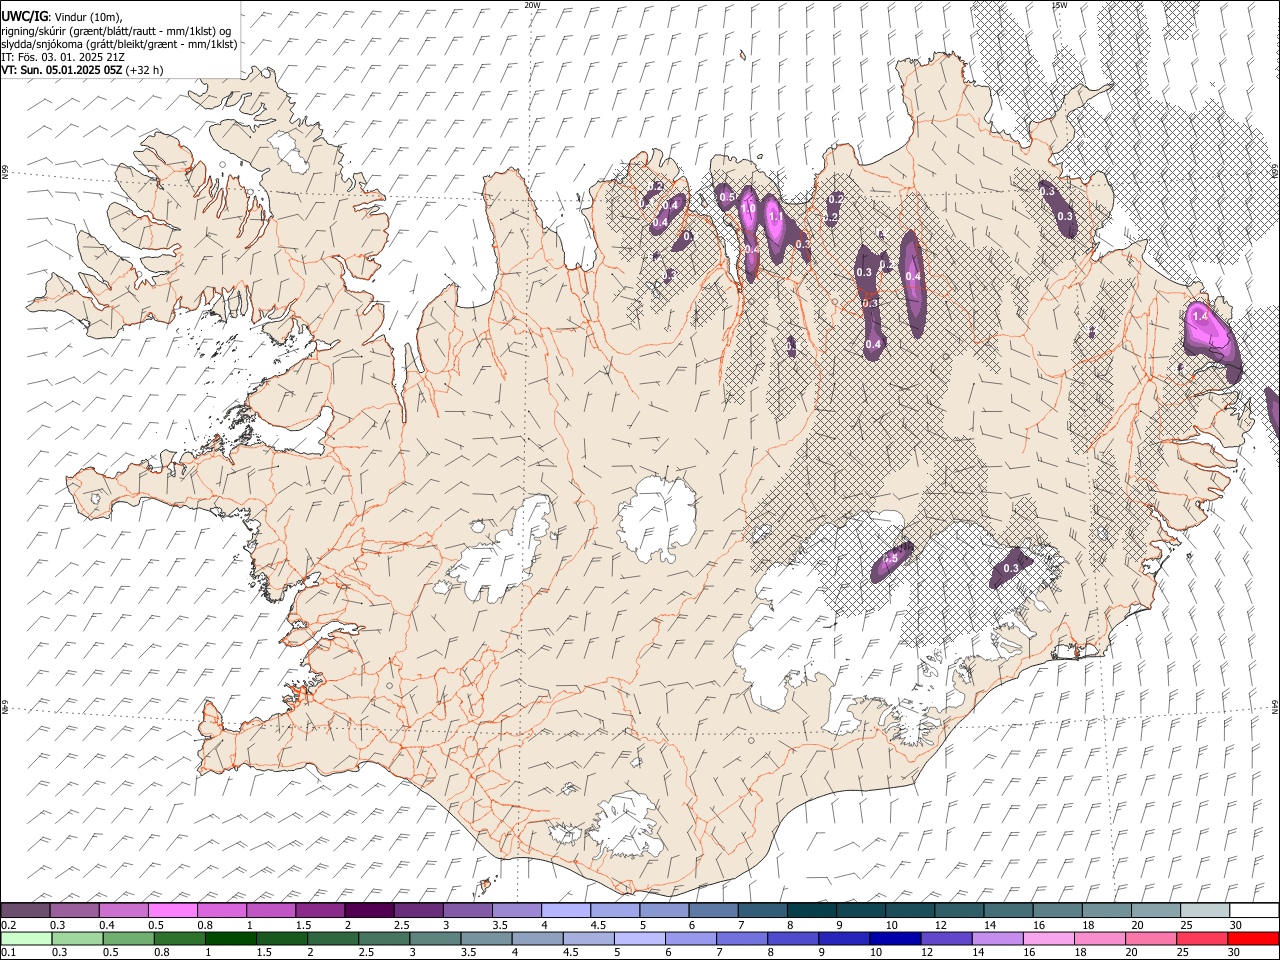Select the 0.3 swatch on the green rain scale

coord(77,938)
